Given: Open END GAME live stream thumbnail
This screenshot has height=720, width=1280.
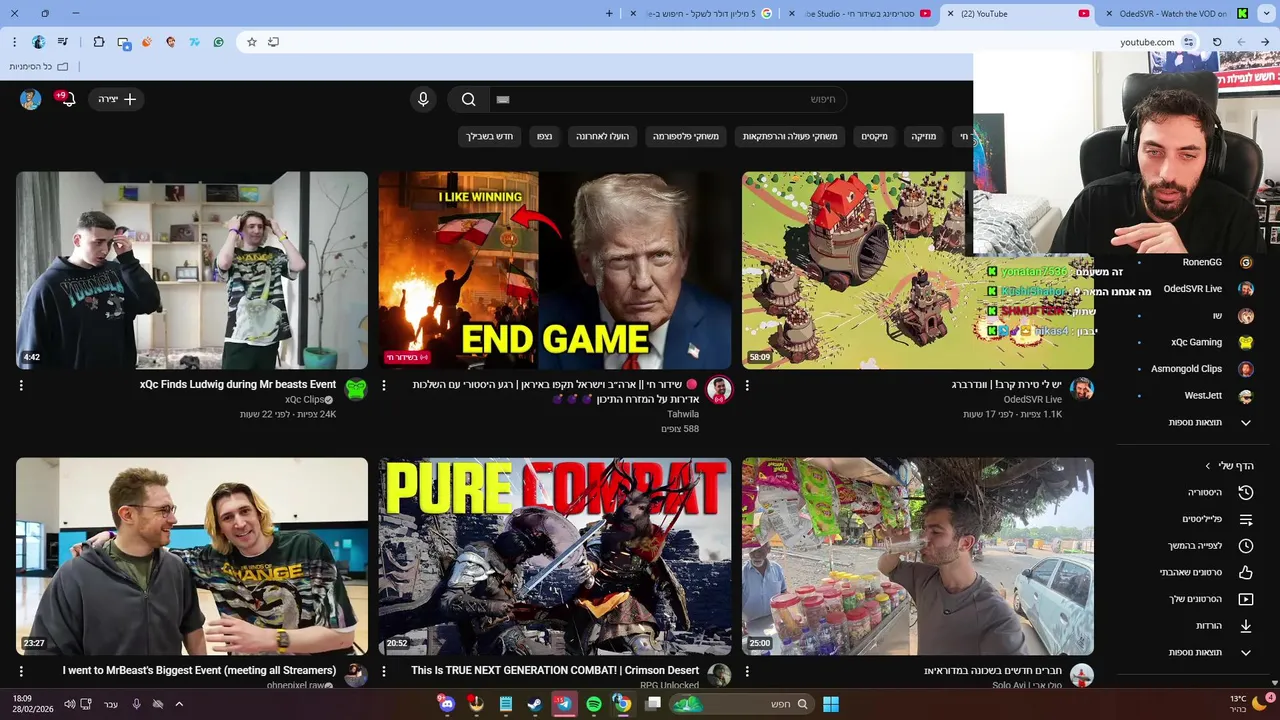Looking at the screenshot, I should (x=555, y=270).
